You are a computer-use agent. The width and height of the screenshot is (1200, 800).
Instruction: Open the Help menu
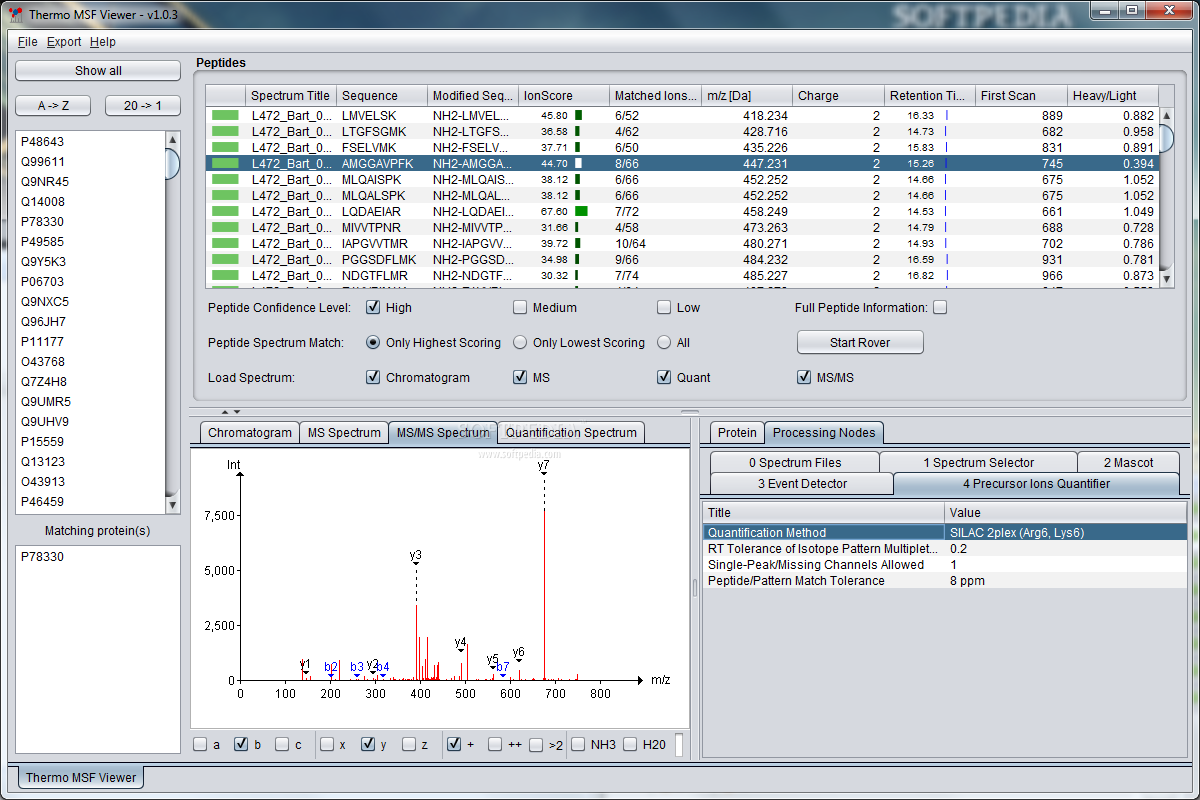point(102,42)
